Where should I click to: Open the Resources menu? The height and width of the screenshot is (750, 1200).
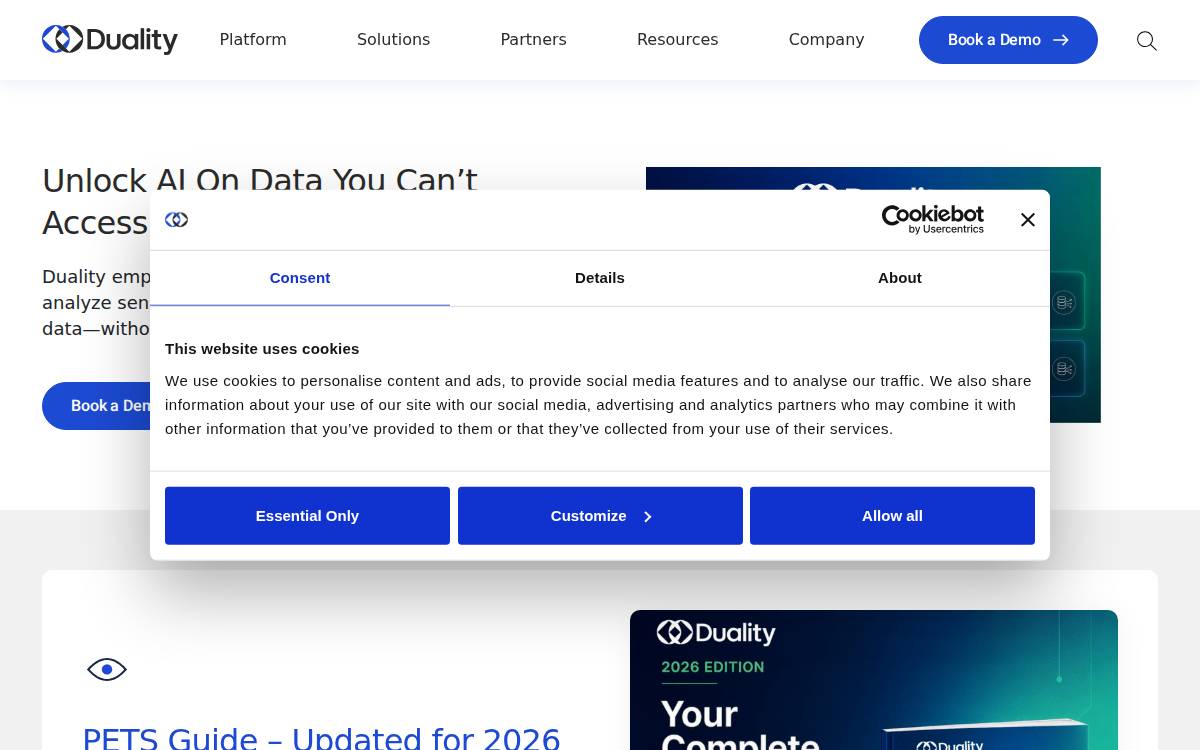(x=677, y=40)
